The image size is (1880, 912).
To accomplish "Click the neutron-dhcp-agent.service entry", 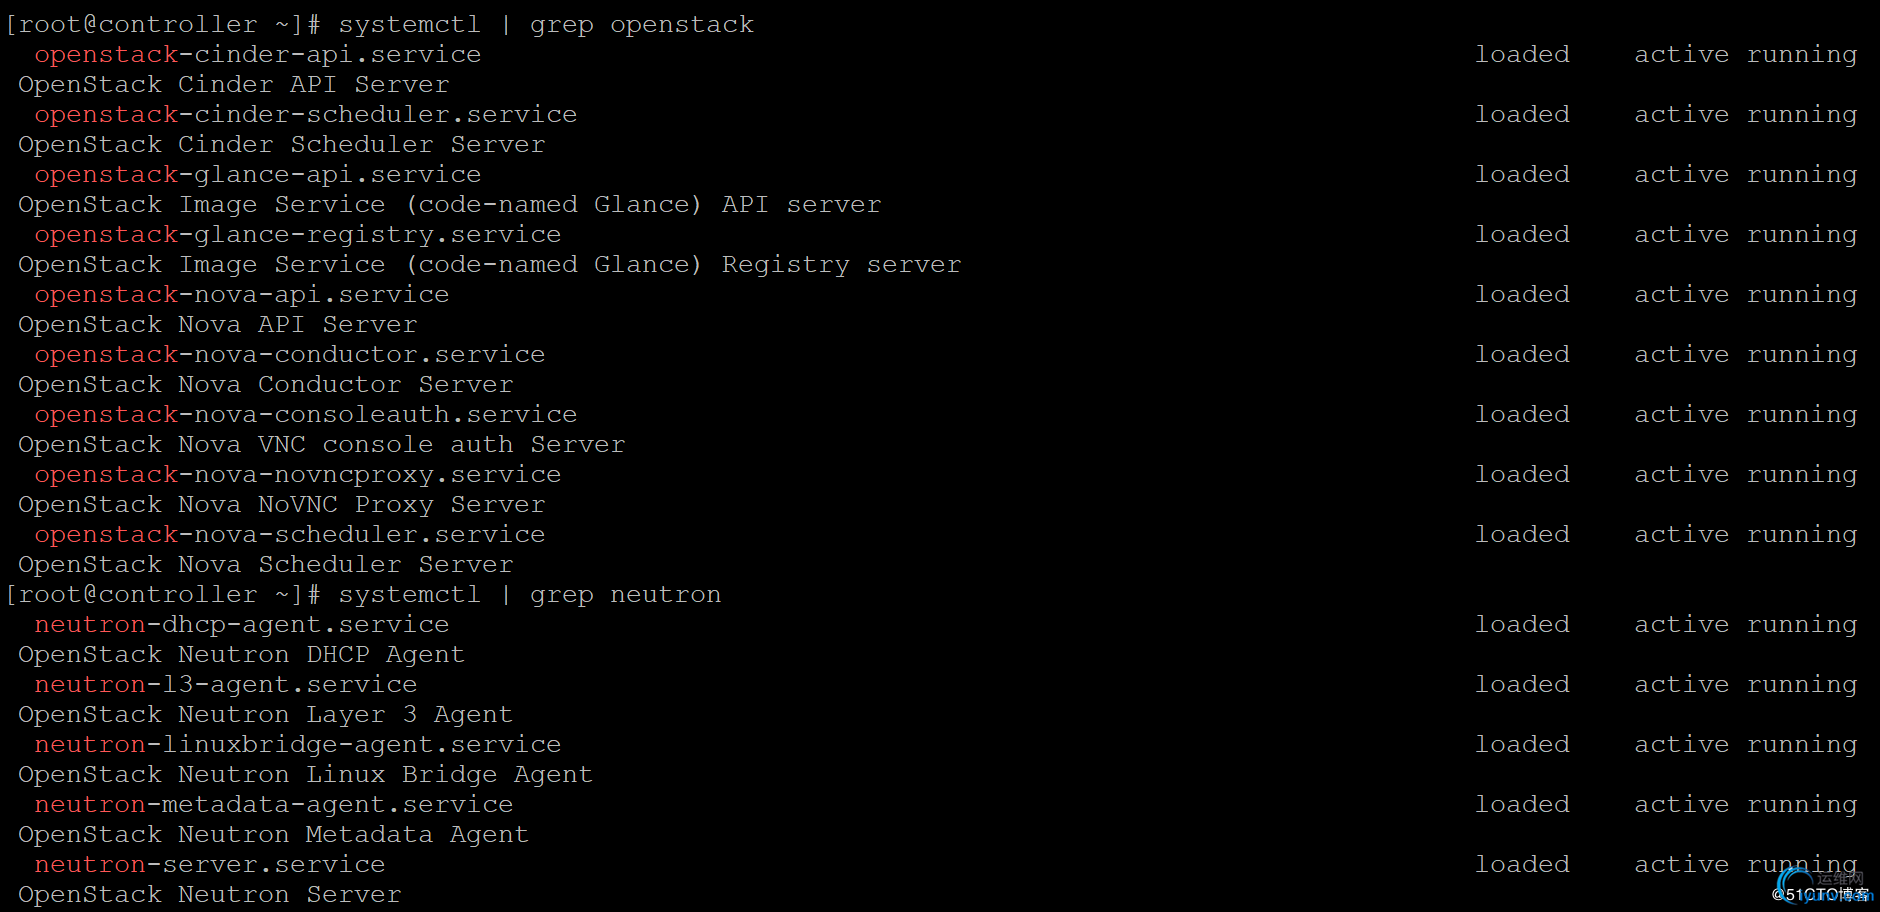I will [x=242, y=625].
